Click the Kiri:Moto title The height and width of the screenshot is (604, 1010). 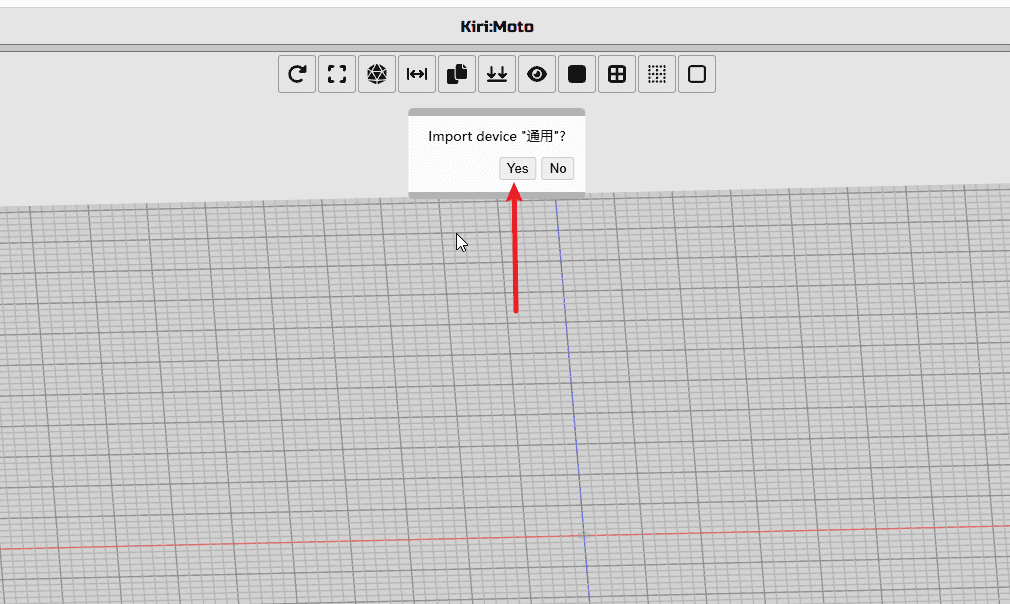pos(497,27)
